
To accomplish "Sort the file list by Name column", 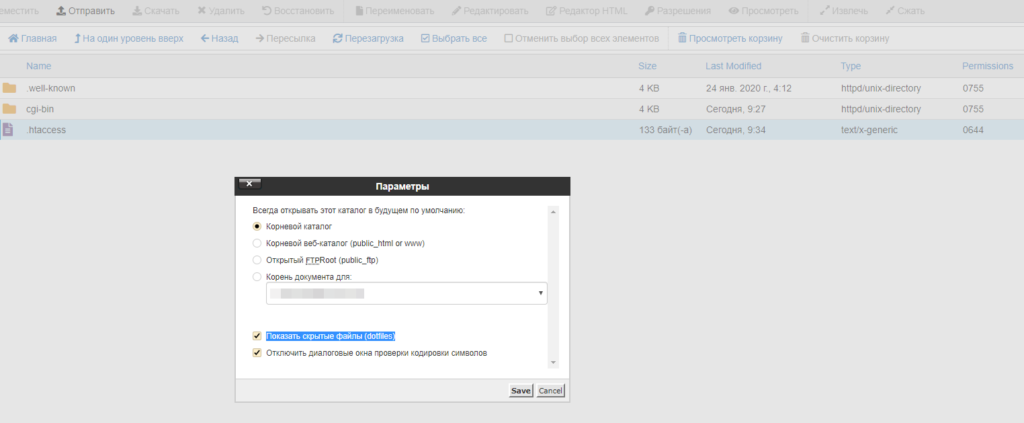I will click(x=39, y=66).
